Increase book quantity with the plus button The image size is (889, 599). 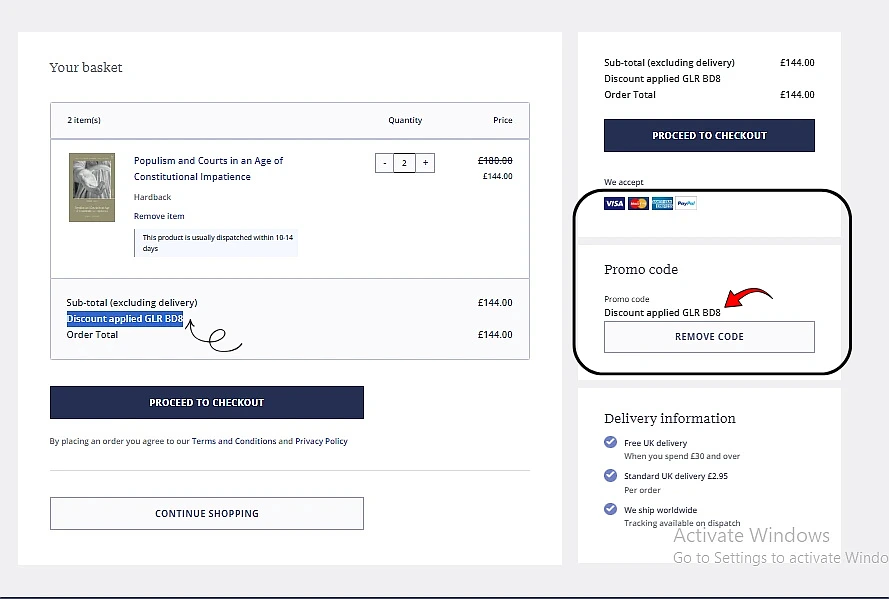pos(425,162)
